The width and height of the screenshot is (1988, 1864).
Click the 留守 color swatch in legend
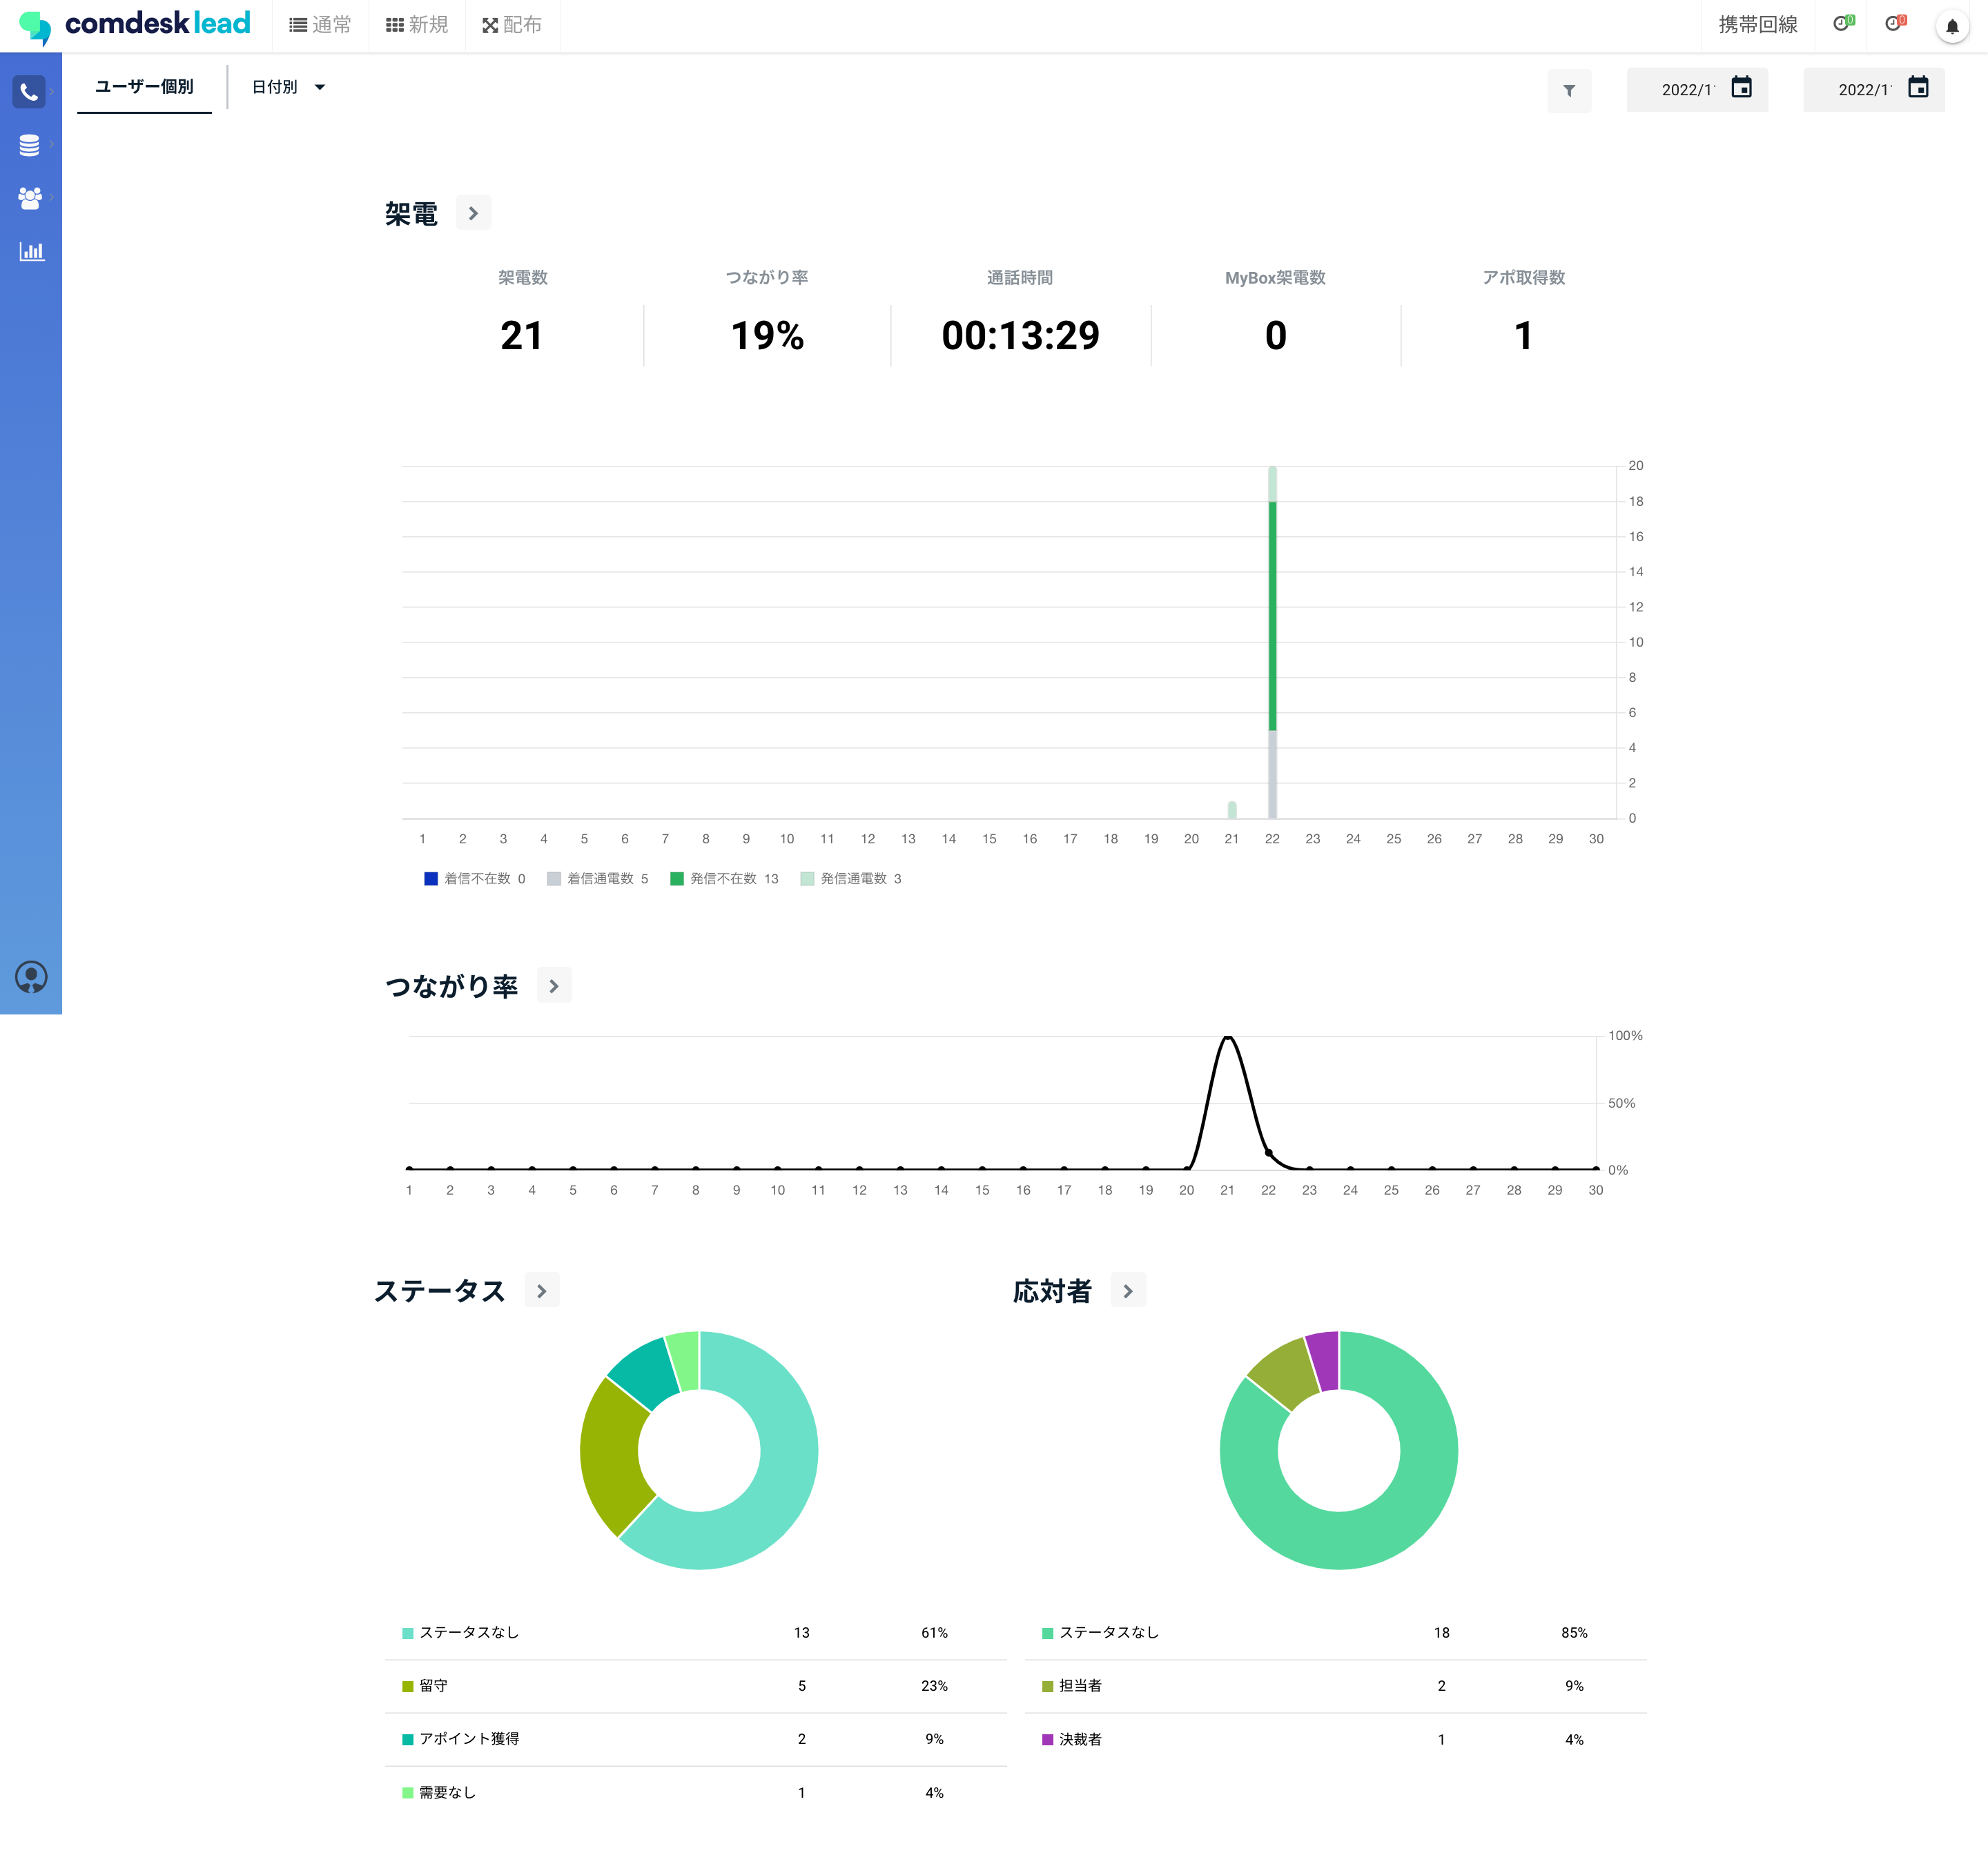407,1686
